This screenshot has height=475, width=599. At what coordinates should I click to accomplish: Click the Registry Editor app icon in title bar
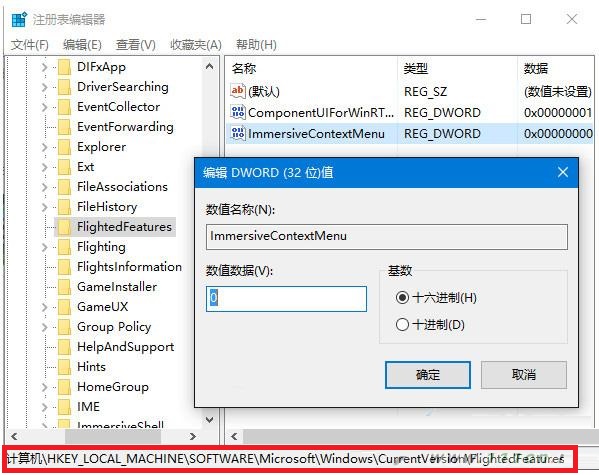click(x=19, y=19)
